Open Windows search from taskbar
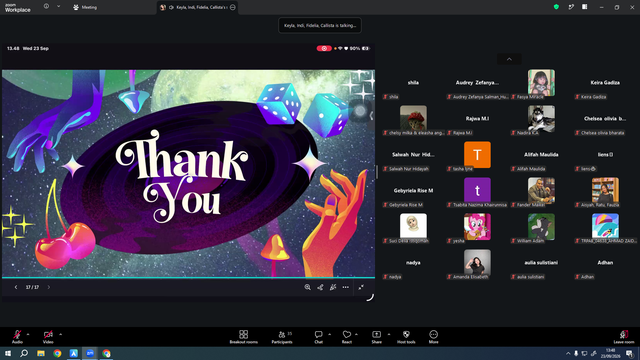Viewport: 640px width, 360px height. click(x=24, y=353)
